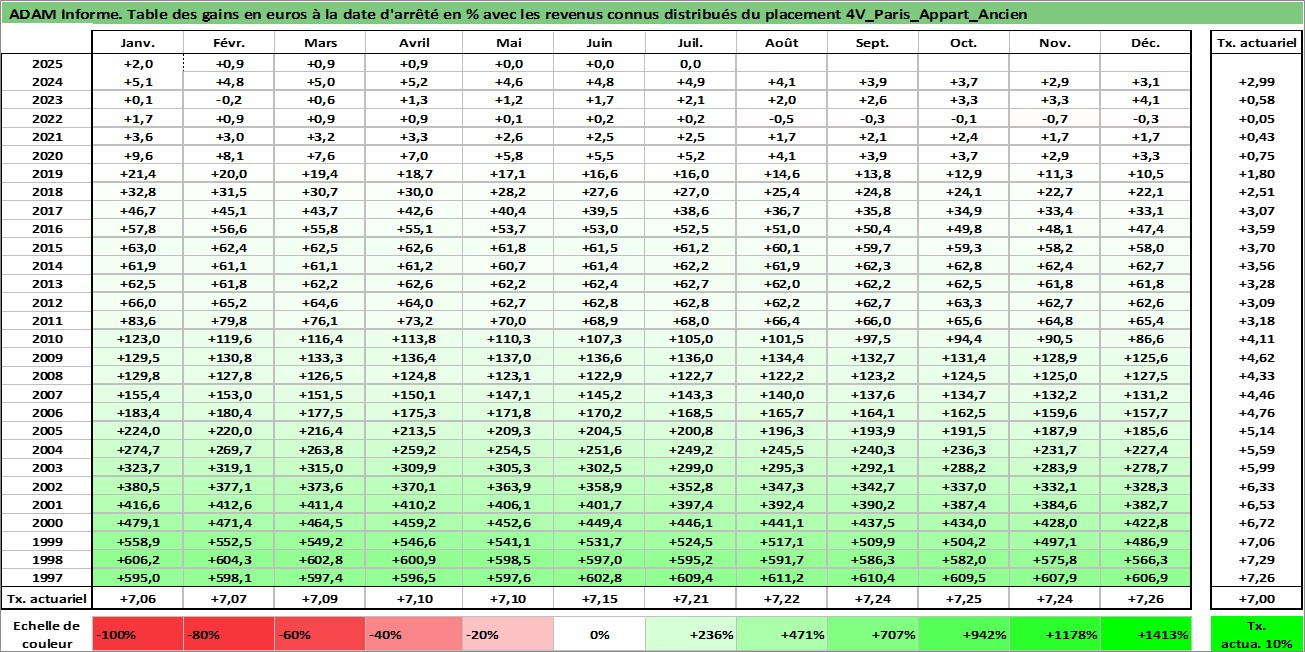The height and width of the screenshot is (652, 1305).
Task: Click the +7,15 June actuarial rate
Action: [x=597, y=598]
